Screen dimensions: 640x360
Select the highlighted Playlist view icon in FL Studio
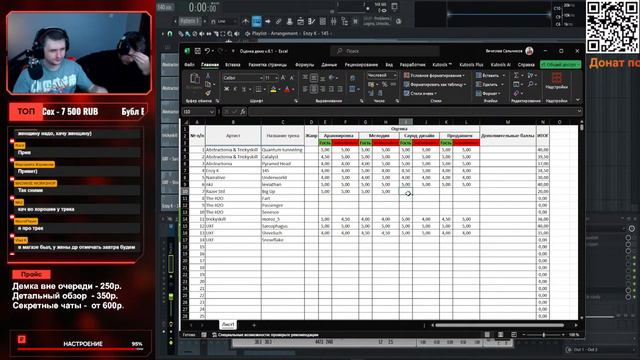tap(256, 21)
